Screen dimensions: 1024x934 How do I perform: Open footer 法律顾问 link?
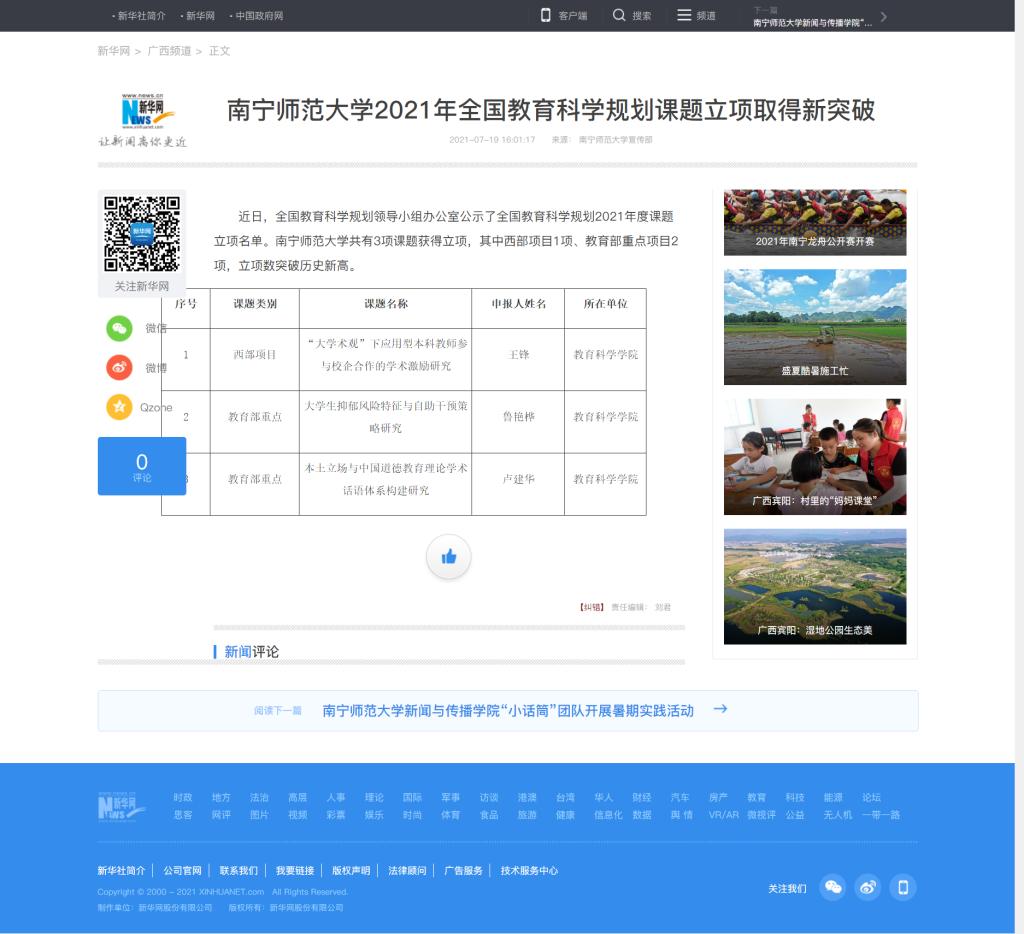click(x=407, y=871)
